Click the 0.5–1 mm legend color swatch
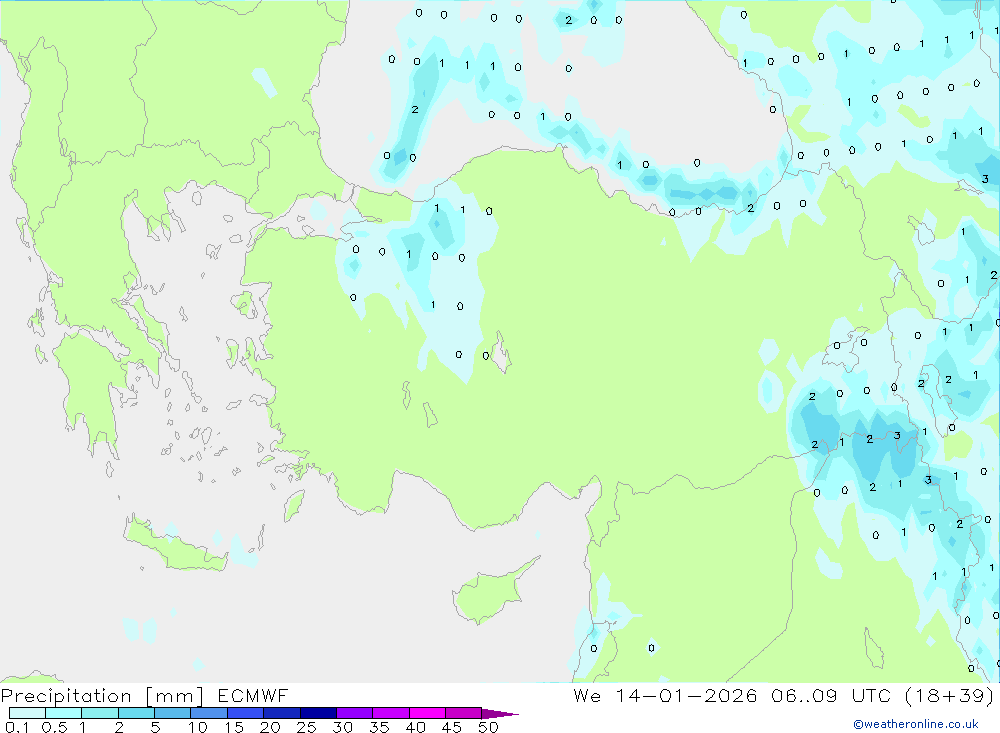 64,713
